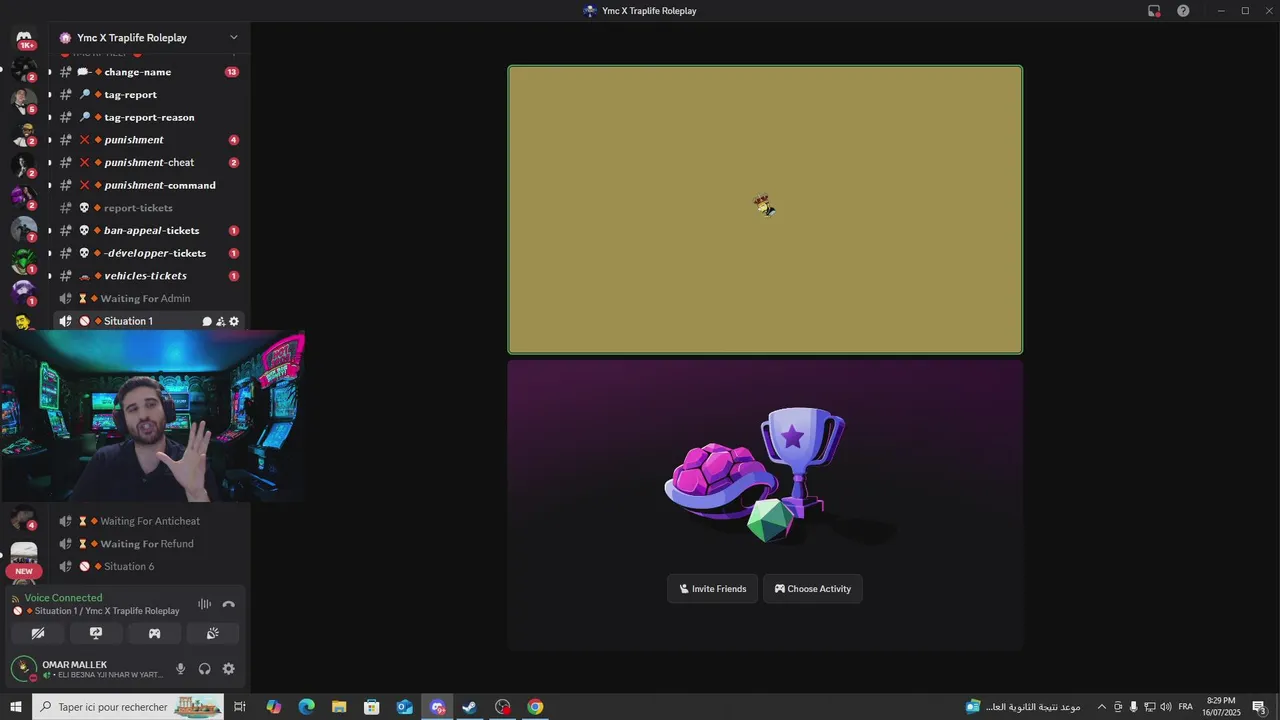Viewport: 1280px width, 720px height.
Task: Join the Waiting For Admin voice channel
Action: tap(148, 299)
